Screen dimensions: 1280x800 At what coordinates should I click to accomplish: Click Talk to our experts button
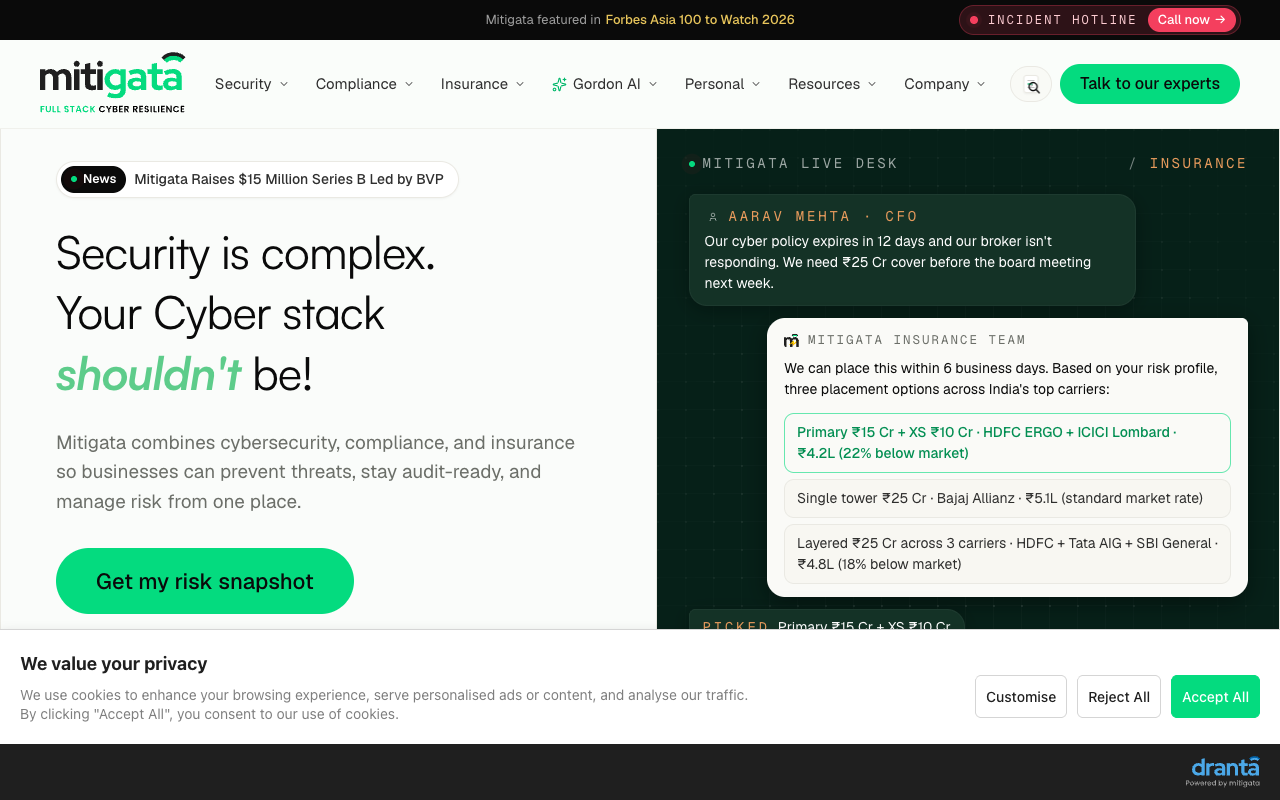[x=1150, y=84]
